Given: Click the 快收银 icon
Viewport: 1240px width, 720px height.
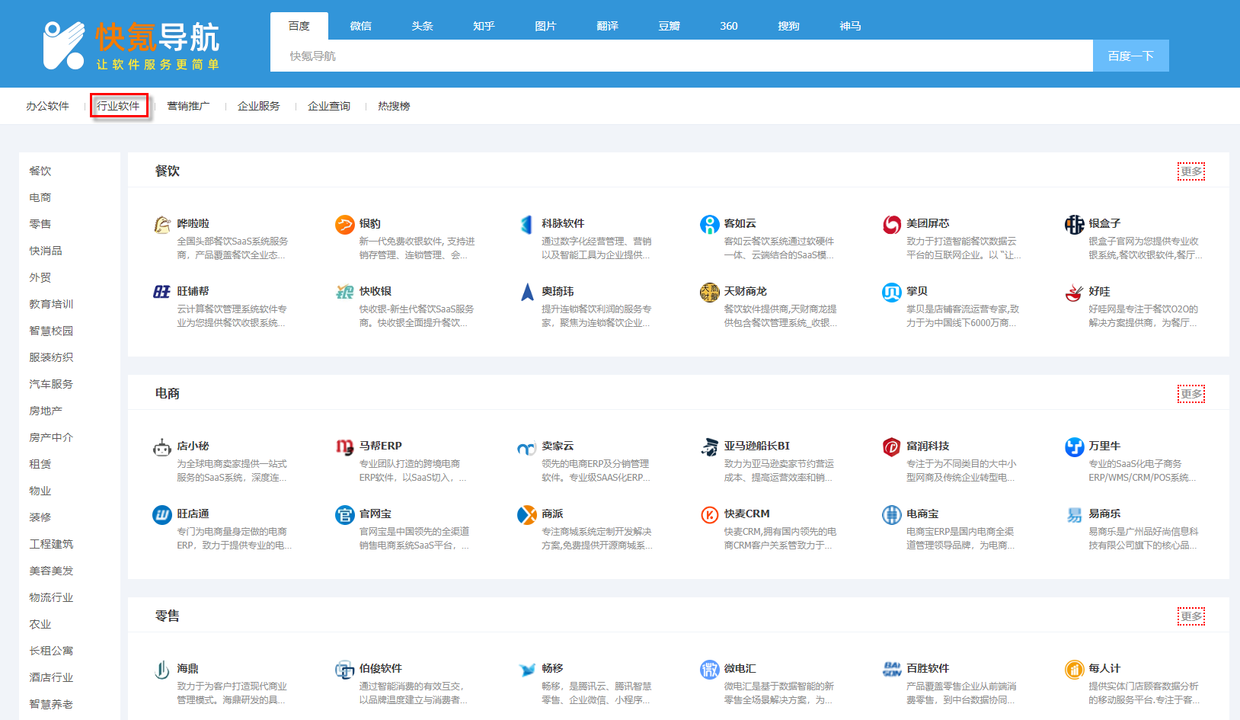Looking at the screenshot, I should coord(344,292).
